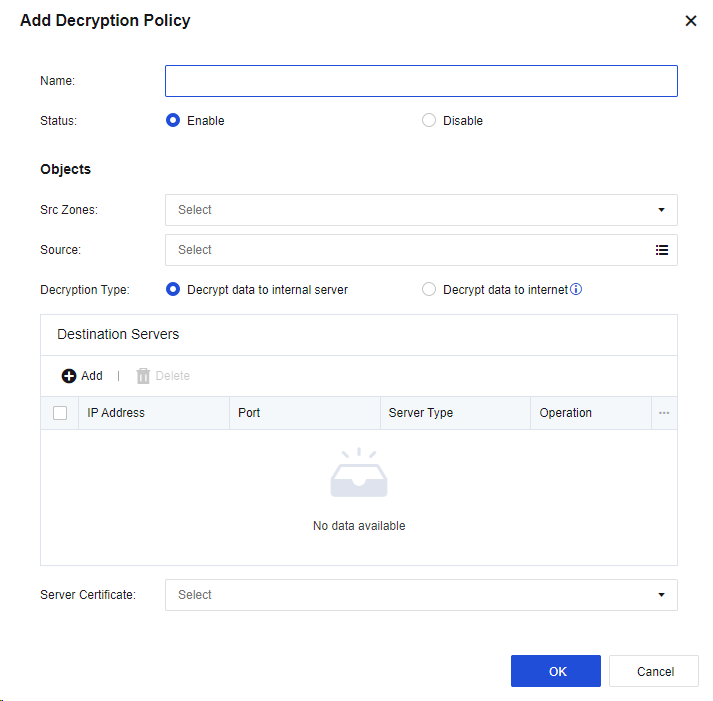Click the Name input field

[x=421, y=81]
